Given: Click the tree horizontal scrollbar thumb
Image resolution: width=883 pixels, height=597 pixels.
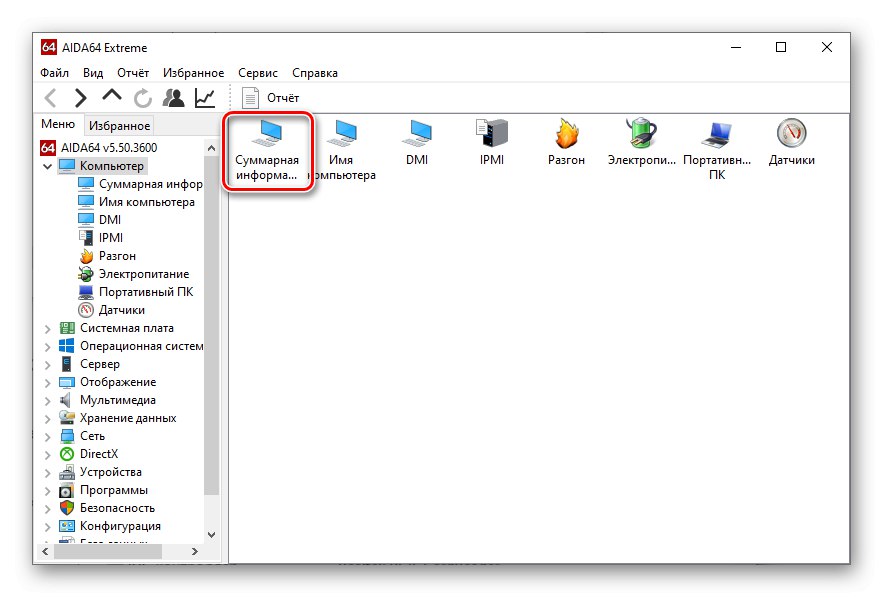Looking at the screenshot, I should point(108,551).
